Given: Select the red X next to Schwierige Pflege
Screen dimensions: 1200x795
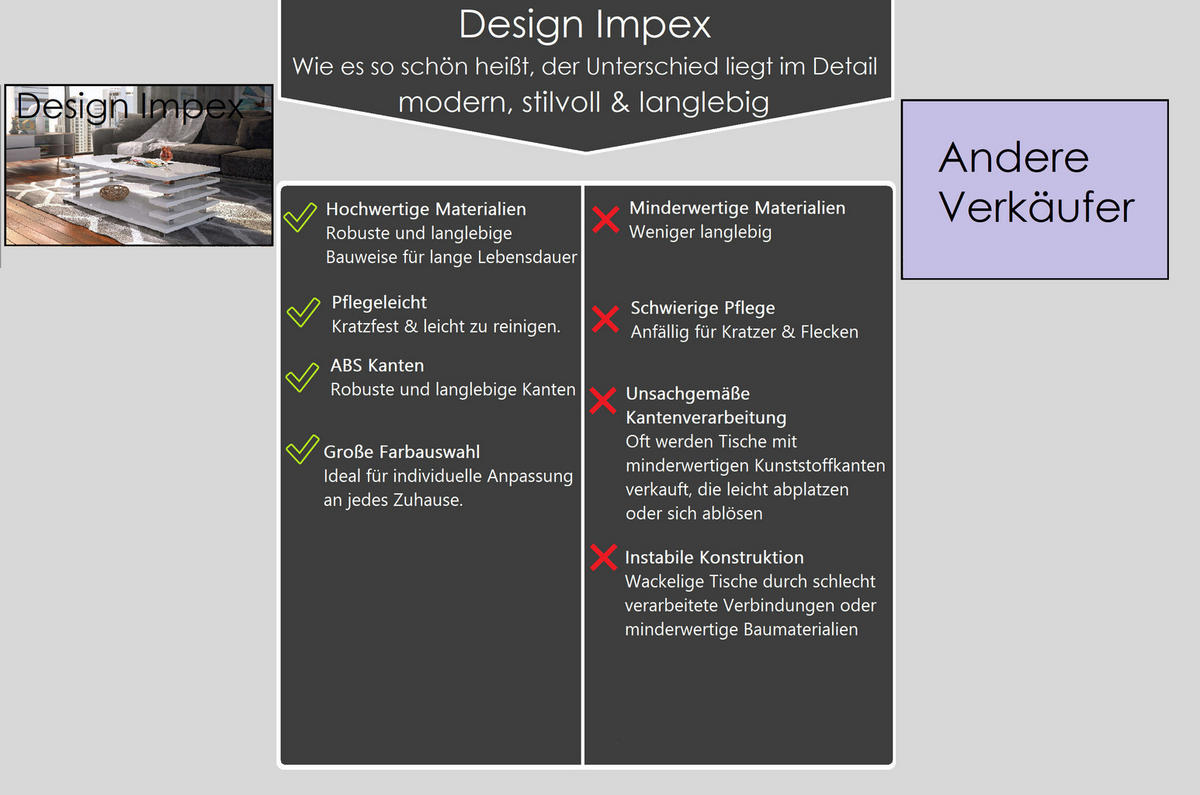Looking at the screenshot, I should point(605,319).
